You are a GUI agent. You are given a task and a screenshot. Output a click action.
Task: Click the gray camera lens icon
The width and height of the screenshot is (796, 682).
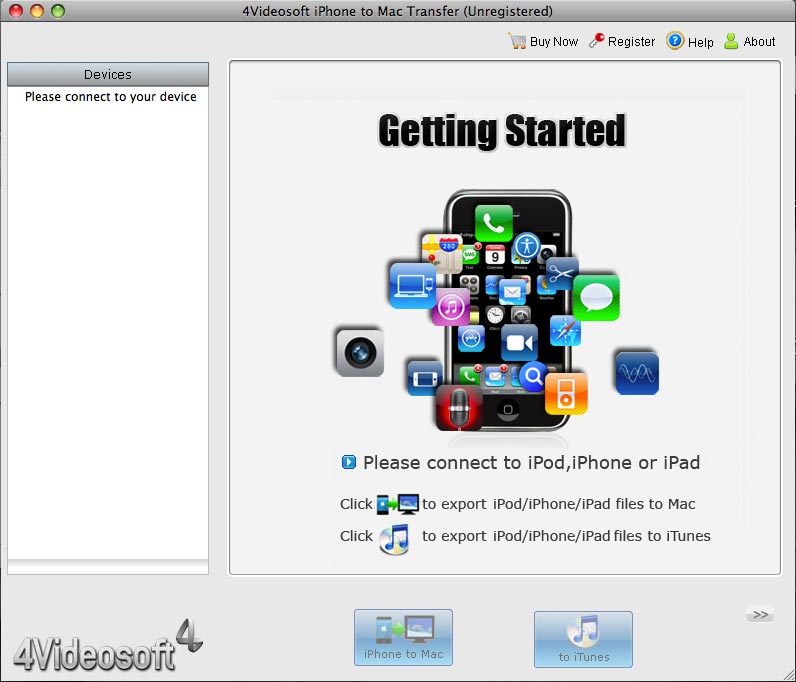[x=360, y=353]
